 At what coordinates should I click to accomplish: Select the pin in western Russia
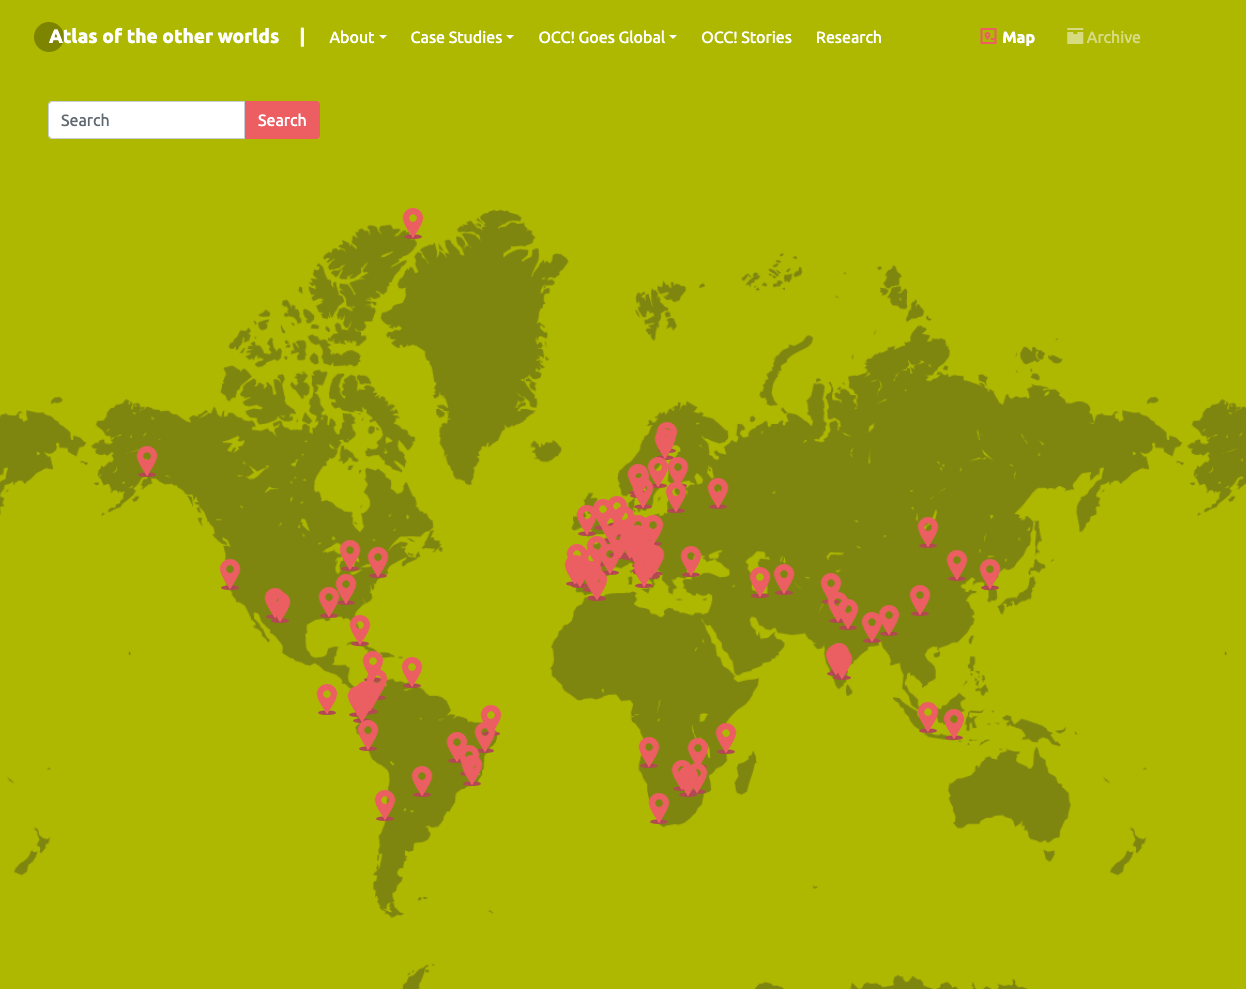tap(718, 491)
